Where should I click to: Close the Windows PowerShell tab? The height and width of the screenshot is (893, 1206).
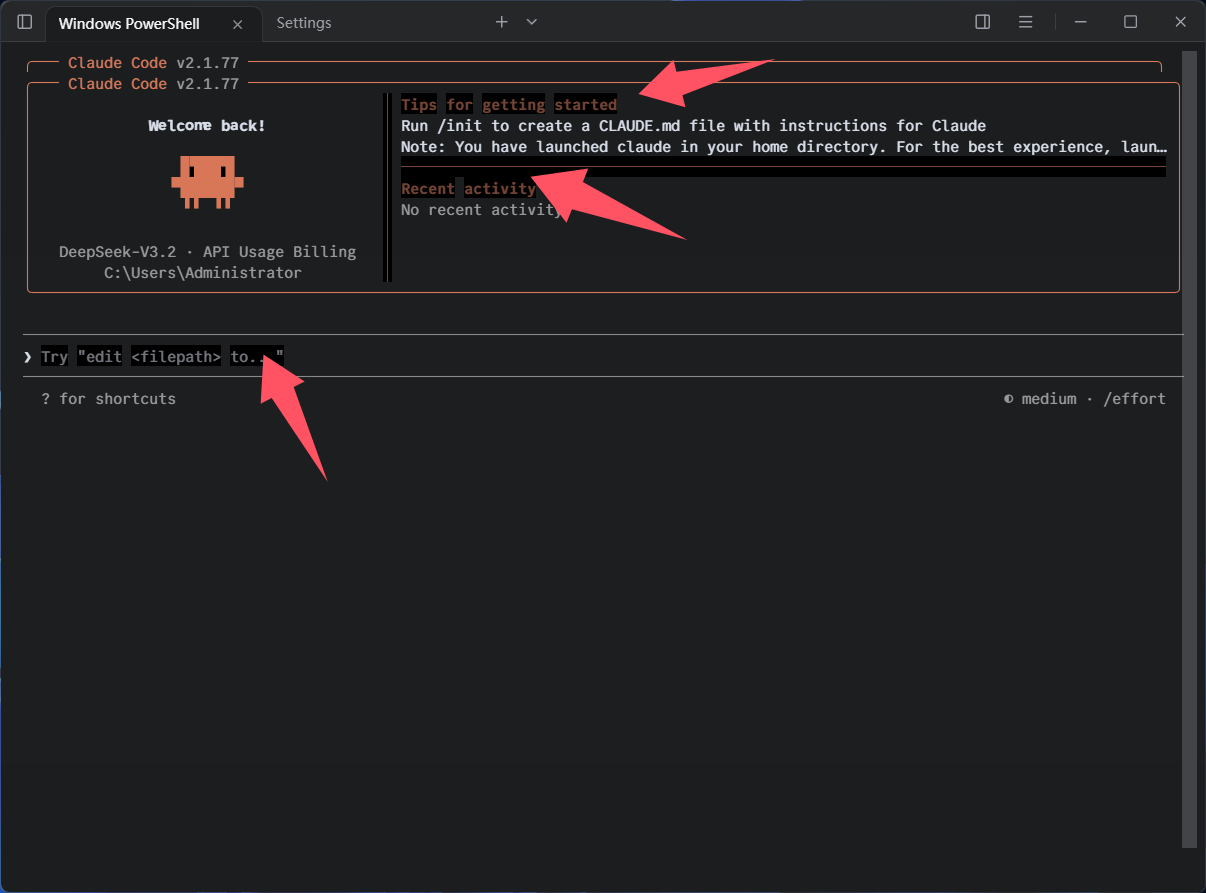(x=237, y=23)
